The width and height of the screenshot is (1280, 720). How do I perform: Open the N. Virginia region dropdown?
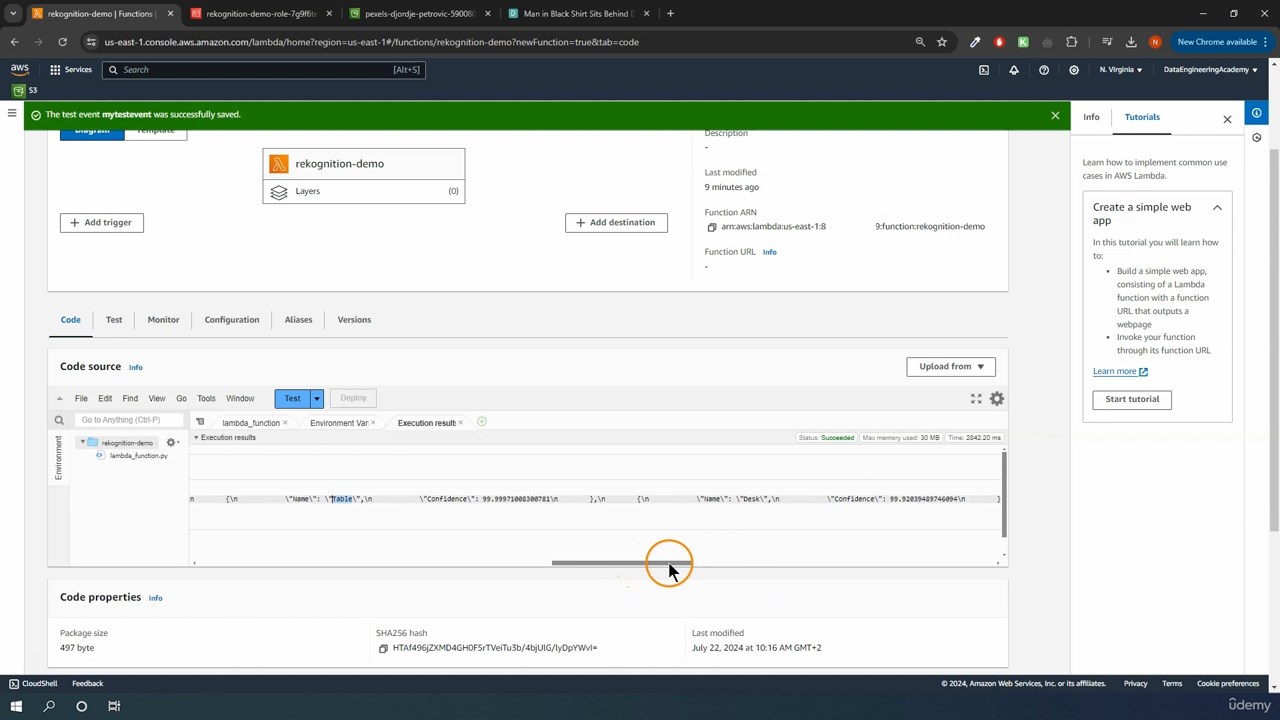pyautogui.click(x=1120, y=70)
